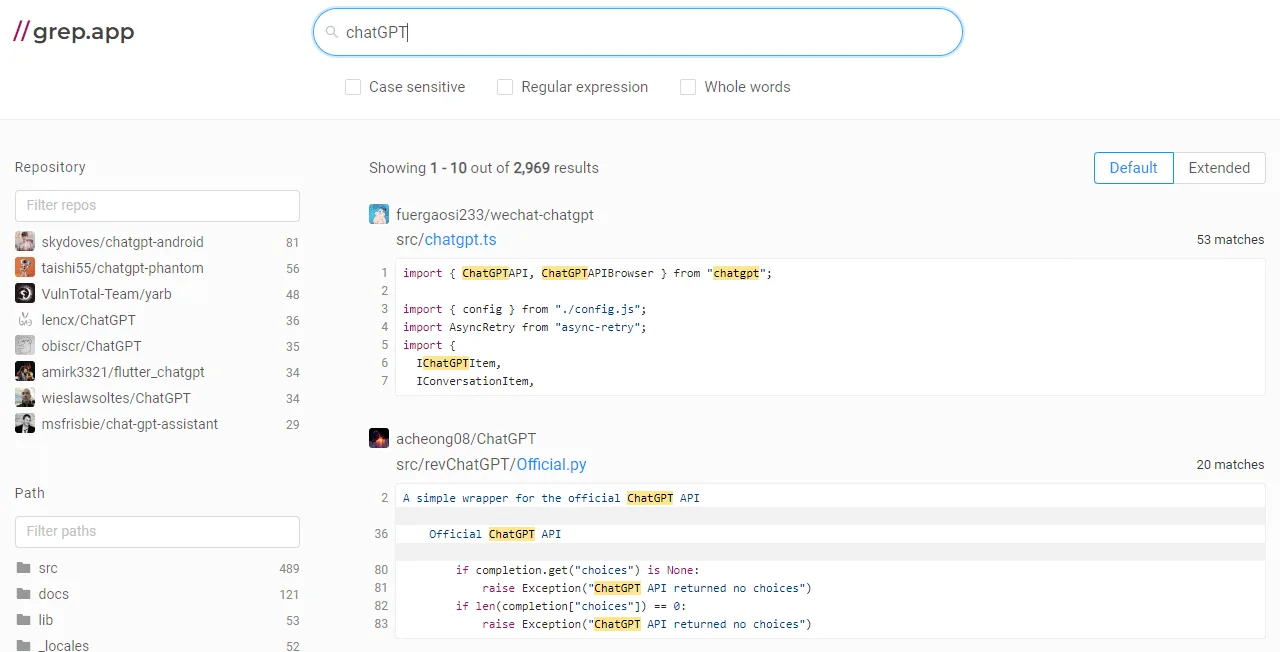Click the search magnifier icon

332,32
